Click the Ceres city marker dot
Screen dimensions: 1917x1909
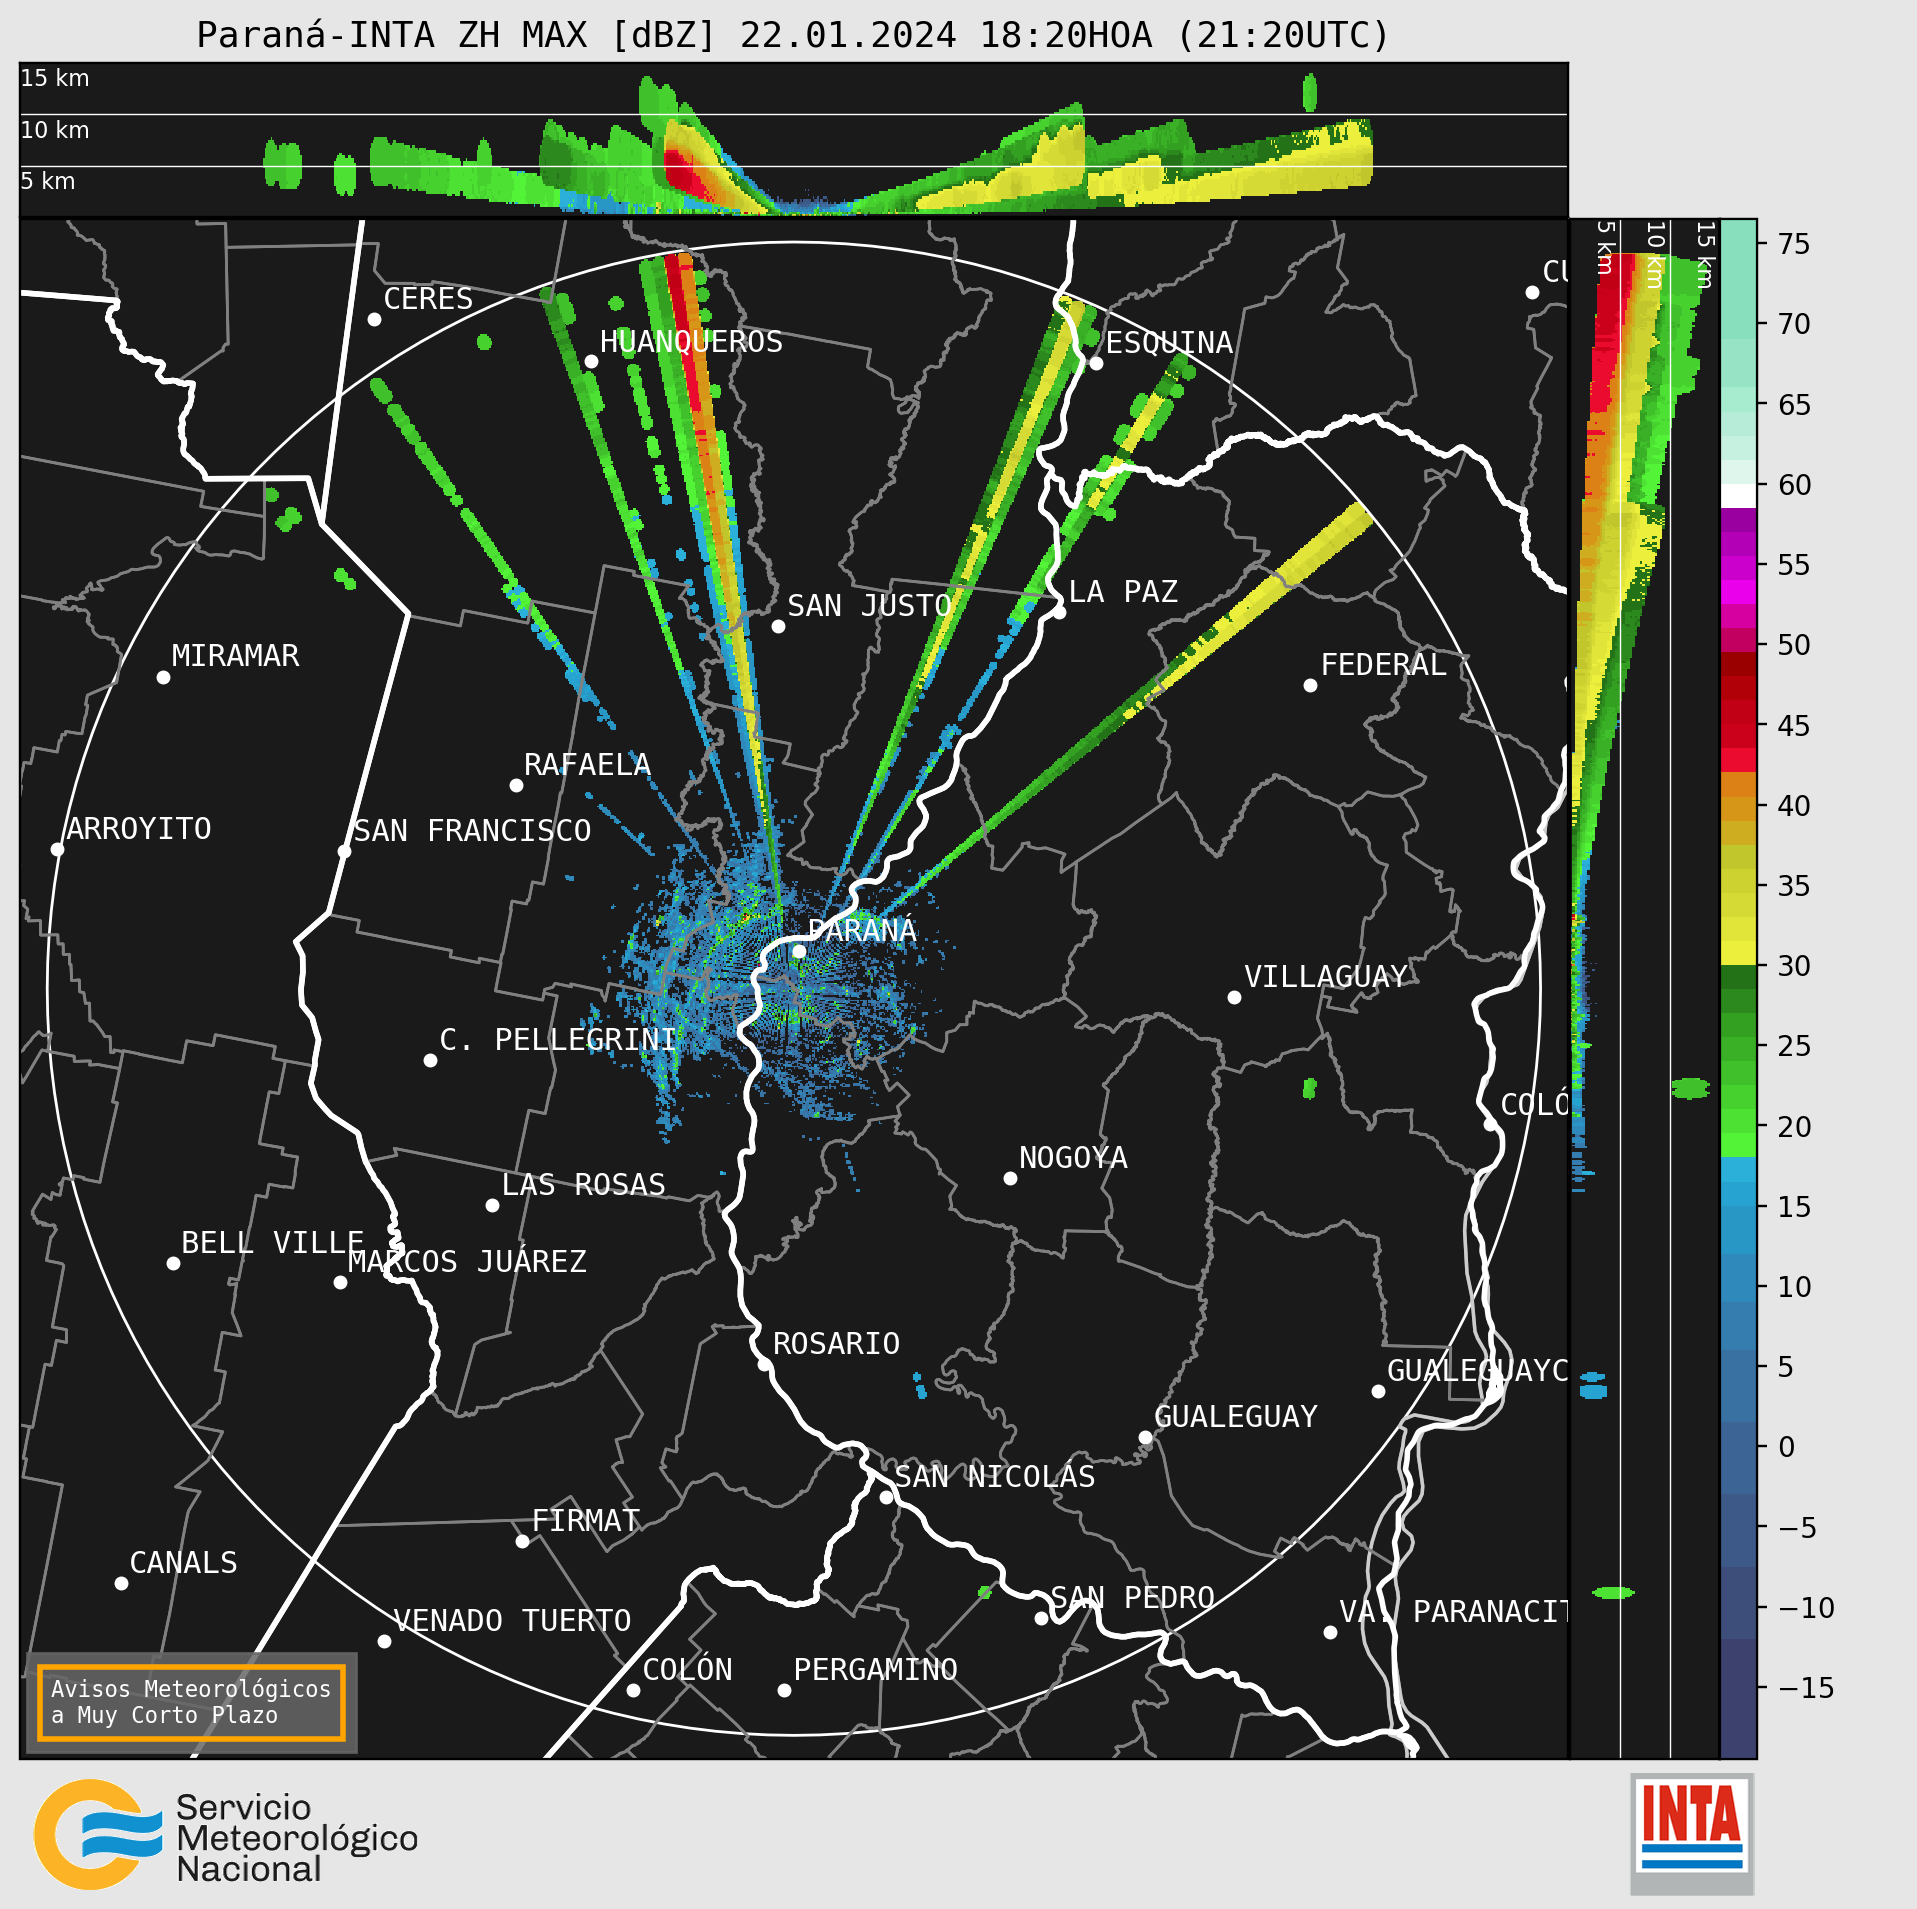(374, 319)
